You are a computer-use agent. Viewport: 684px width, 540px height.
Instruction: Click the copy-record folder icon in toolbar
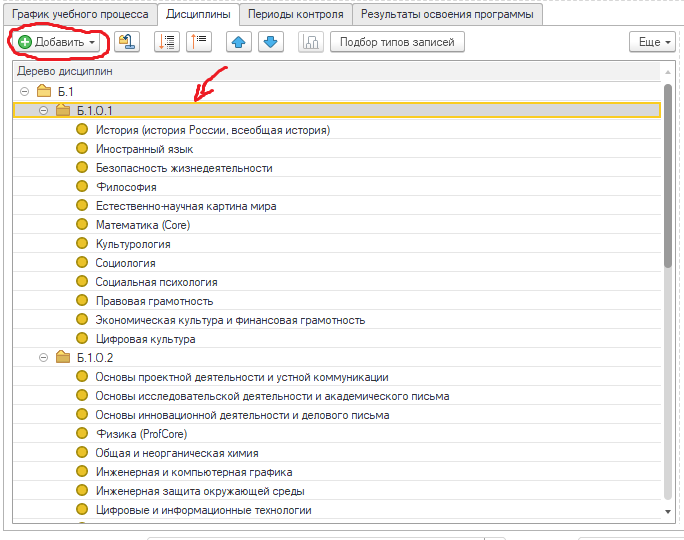click(x=127, y=42)
